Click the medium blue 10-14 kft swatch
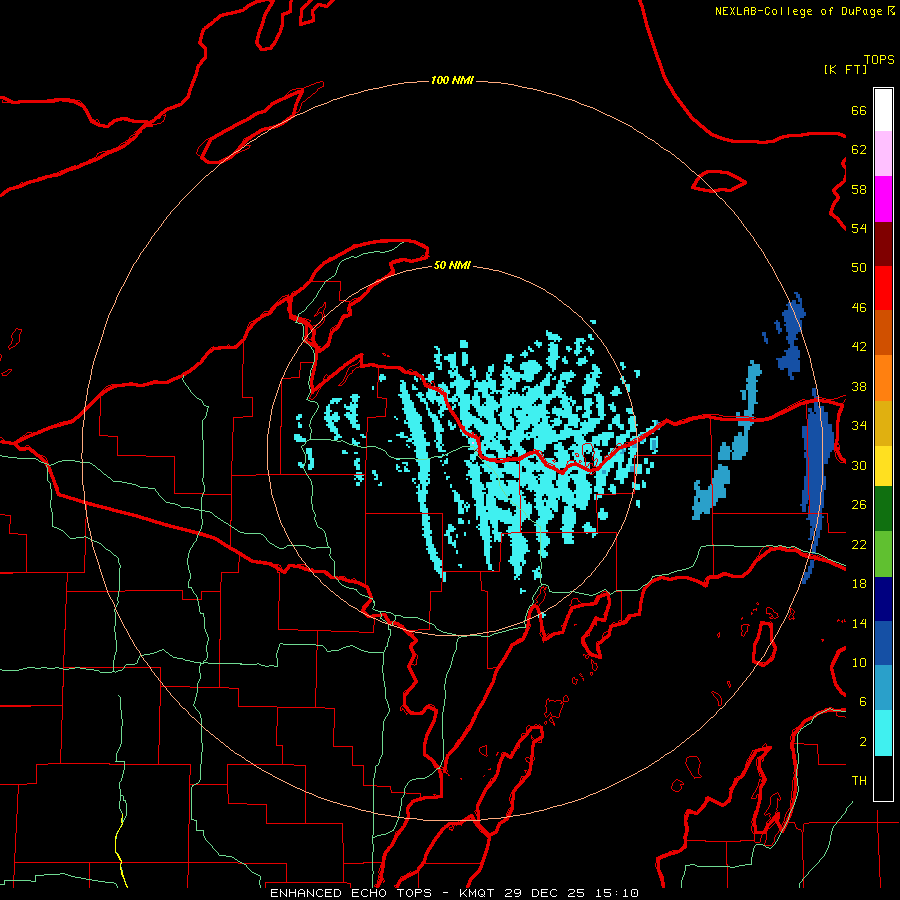The image size is (900, 900). coord(883,643)
